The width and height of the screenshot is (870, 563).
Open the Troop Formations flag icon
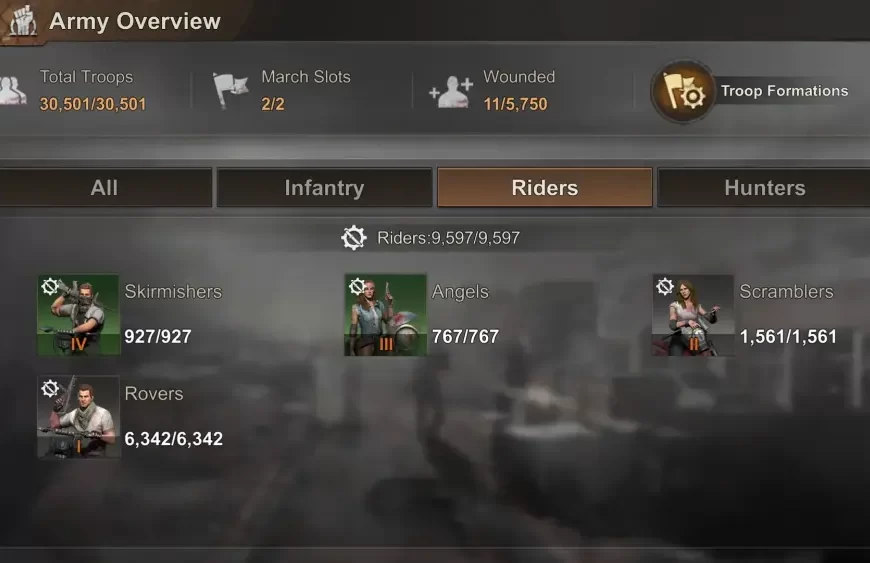coord(683,92)
